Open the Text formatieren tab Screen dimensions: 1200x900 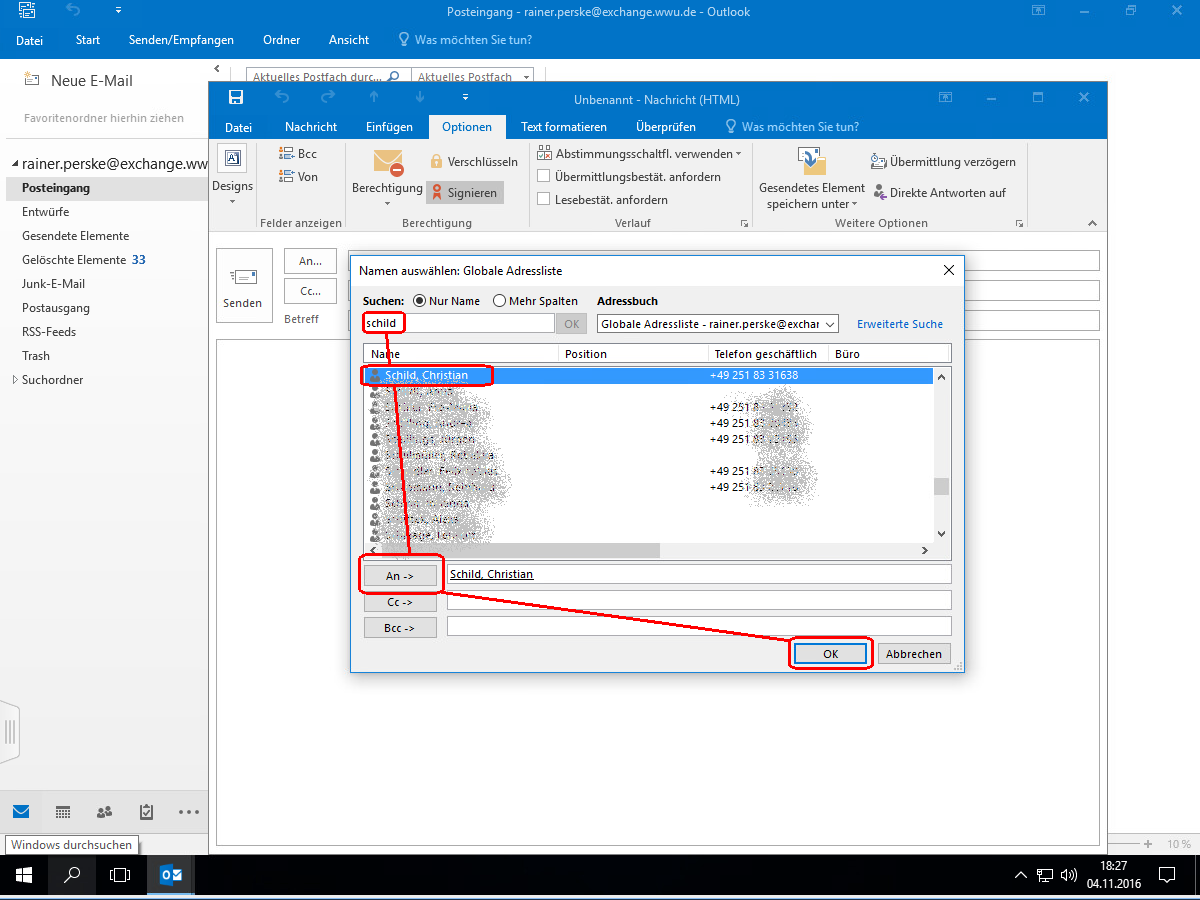[x=563, y=127]
